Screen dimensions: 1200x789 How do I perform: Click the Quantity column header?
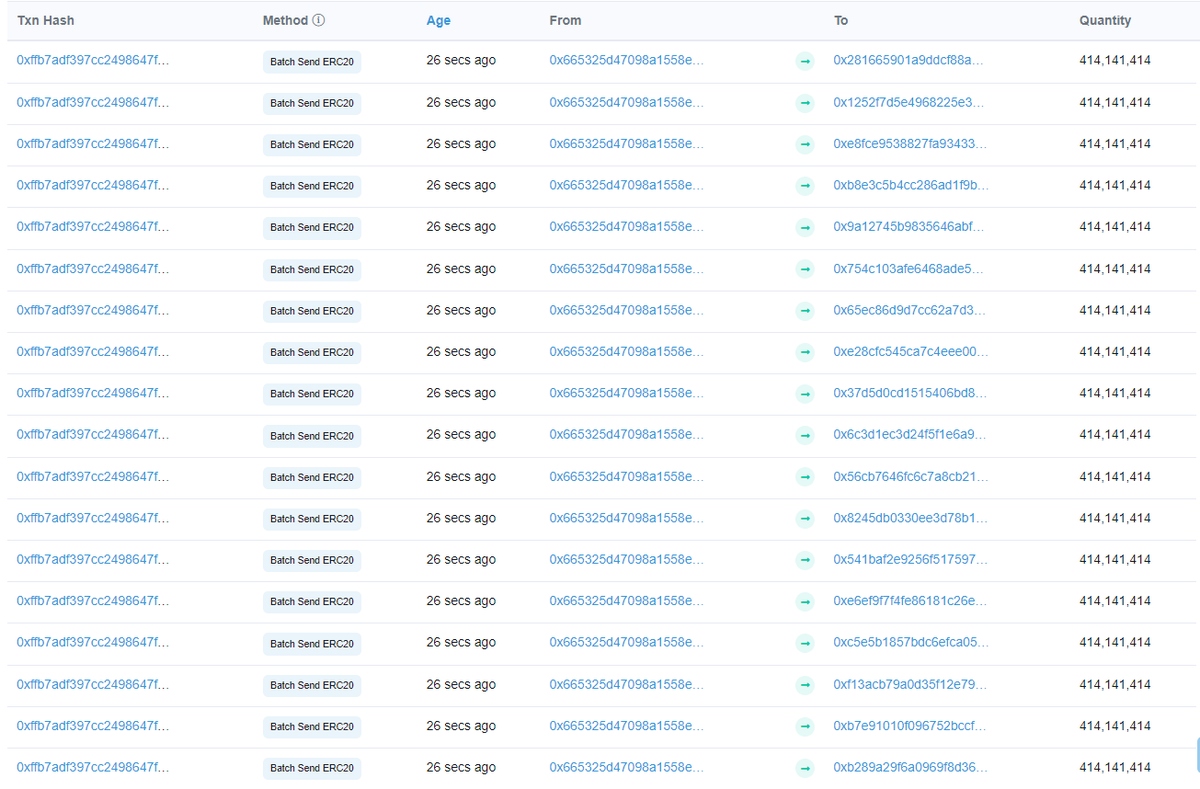click(1105, 20)
